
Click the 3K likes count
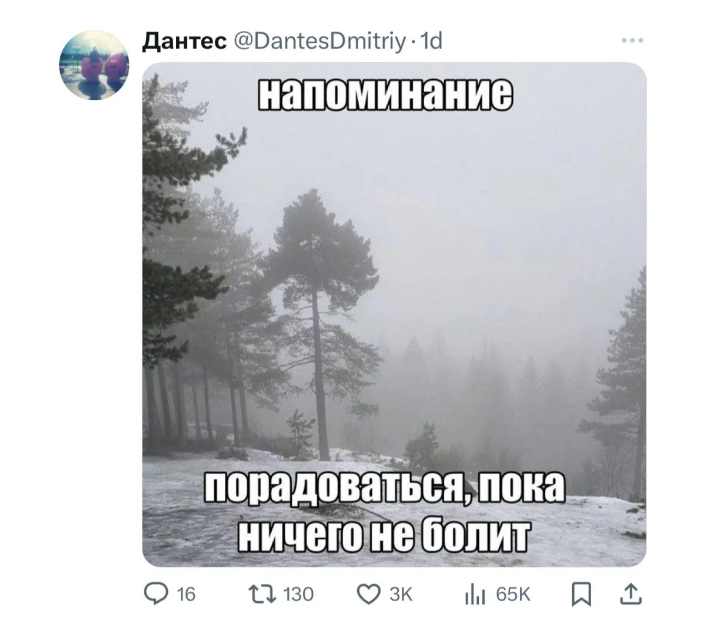click(401, 595)
